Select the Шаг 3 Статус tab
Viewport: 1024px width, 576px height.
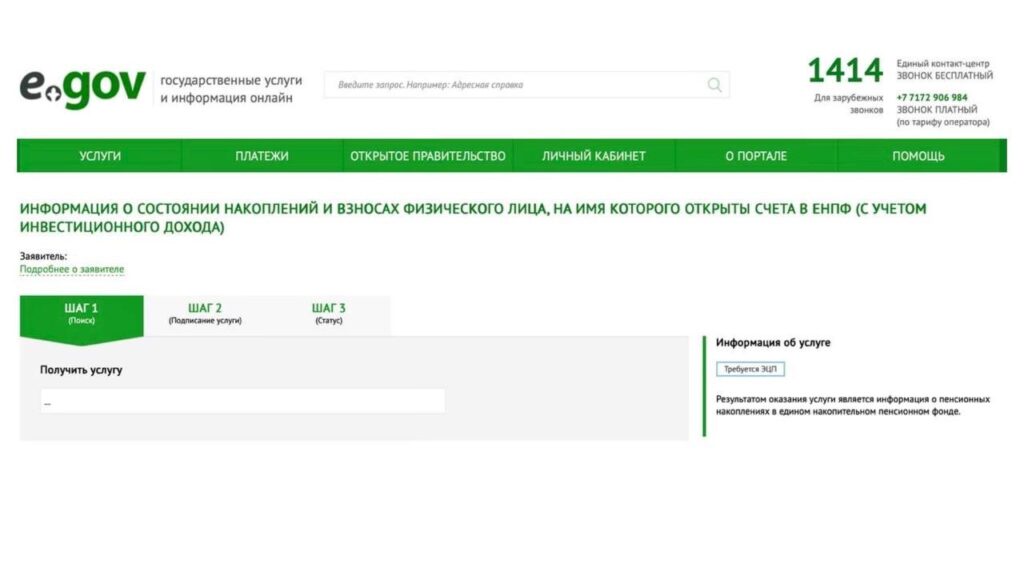(x=328, y=315)
